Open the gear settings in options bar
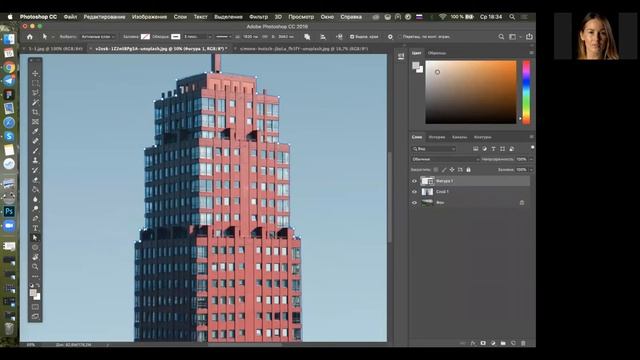This screenshot has height=360, width=640. point(390,37)
